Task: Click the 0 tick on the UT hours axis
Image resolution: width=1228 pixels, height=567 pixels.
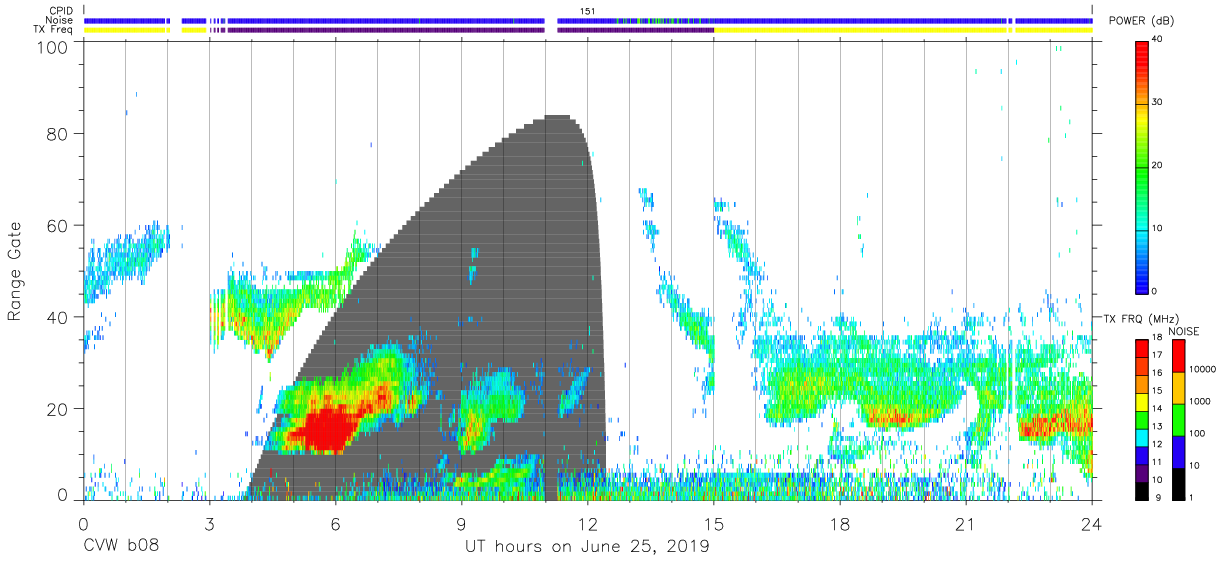Action: click(x=83, y=525)
